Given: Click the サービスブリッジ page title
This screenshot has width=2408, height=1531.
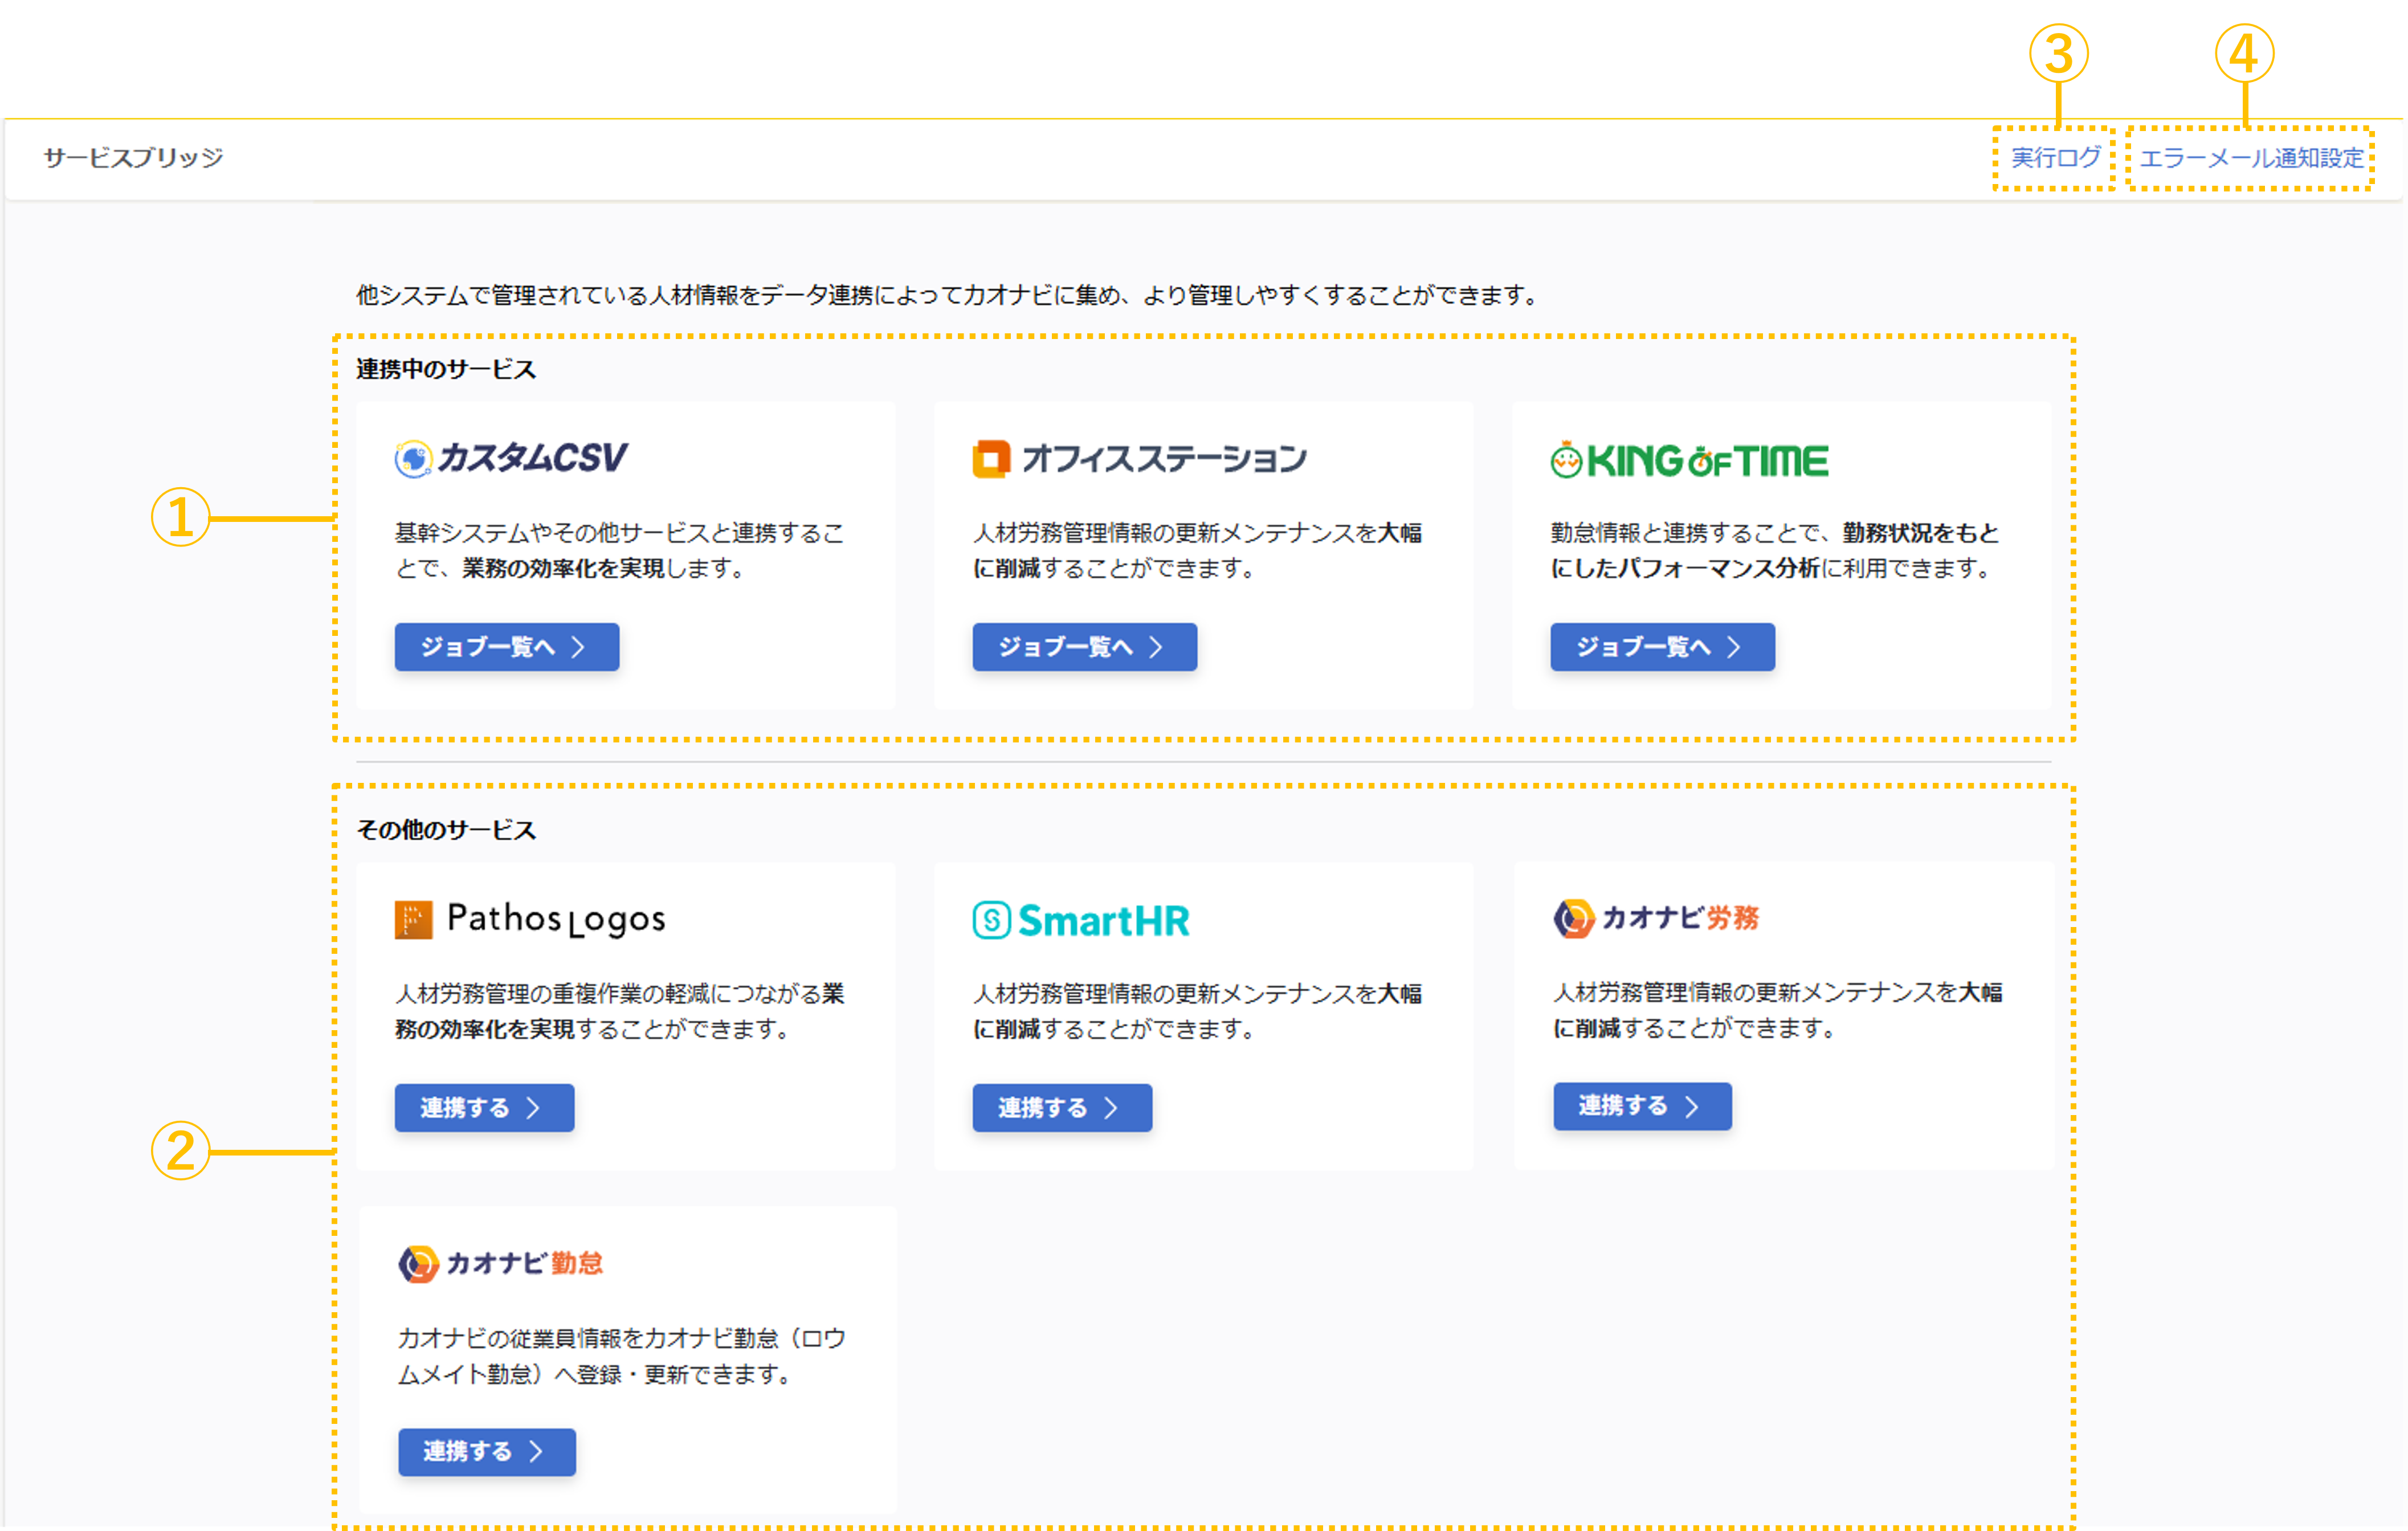Looking at the screenshot, I should click(x=133, y=158).
